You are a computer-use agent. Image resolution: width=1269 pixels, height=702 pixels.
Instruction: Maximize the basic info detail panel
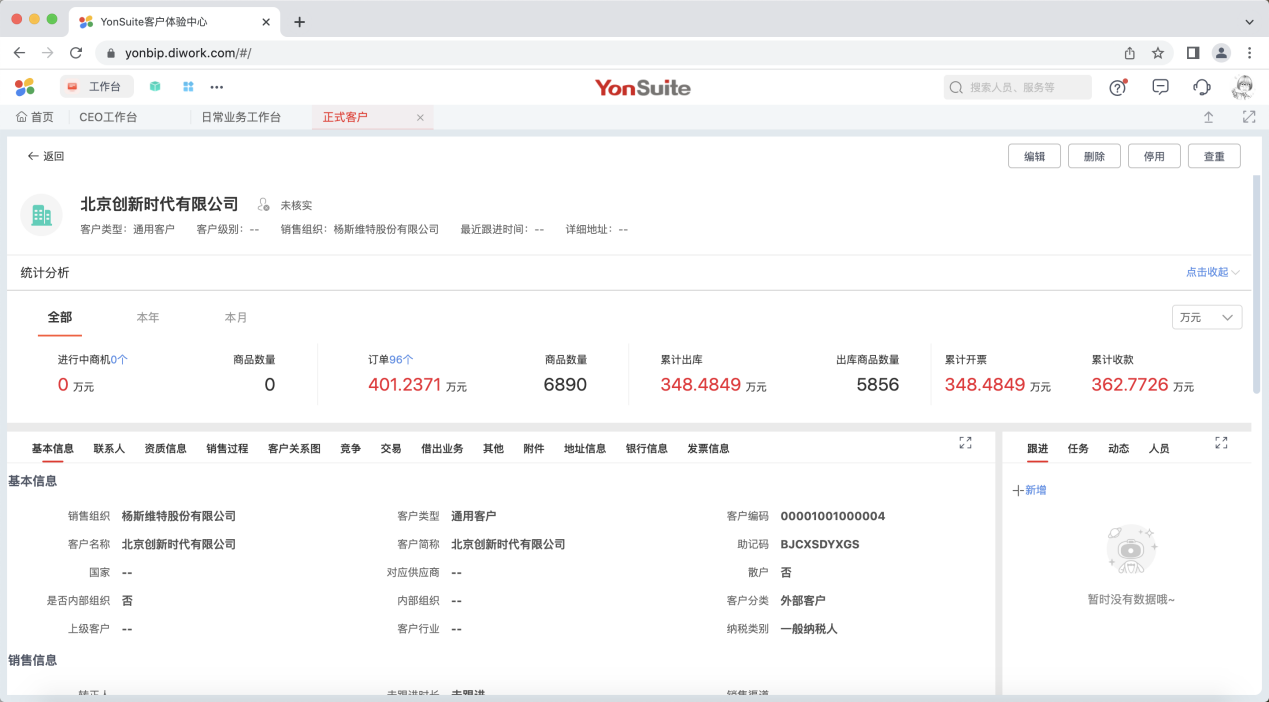point(965,442)
